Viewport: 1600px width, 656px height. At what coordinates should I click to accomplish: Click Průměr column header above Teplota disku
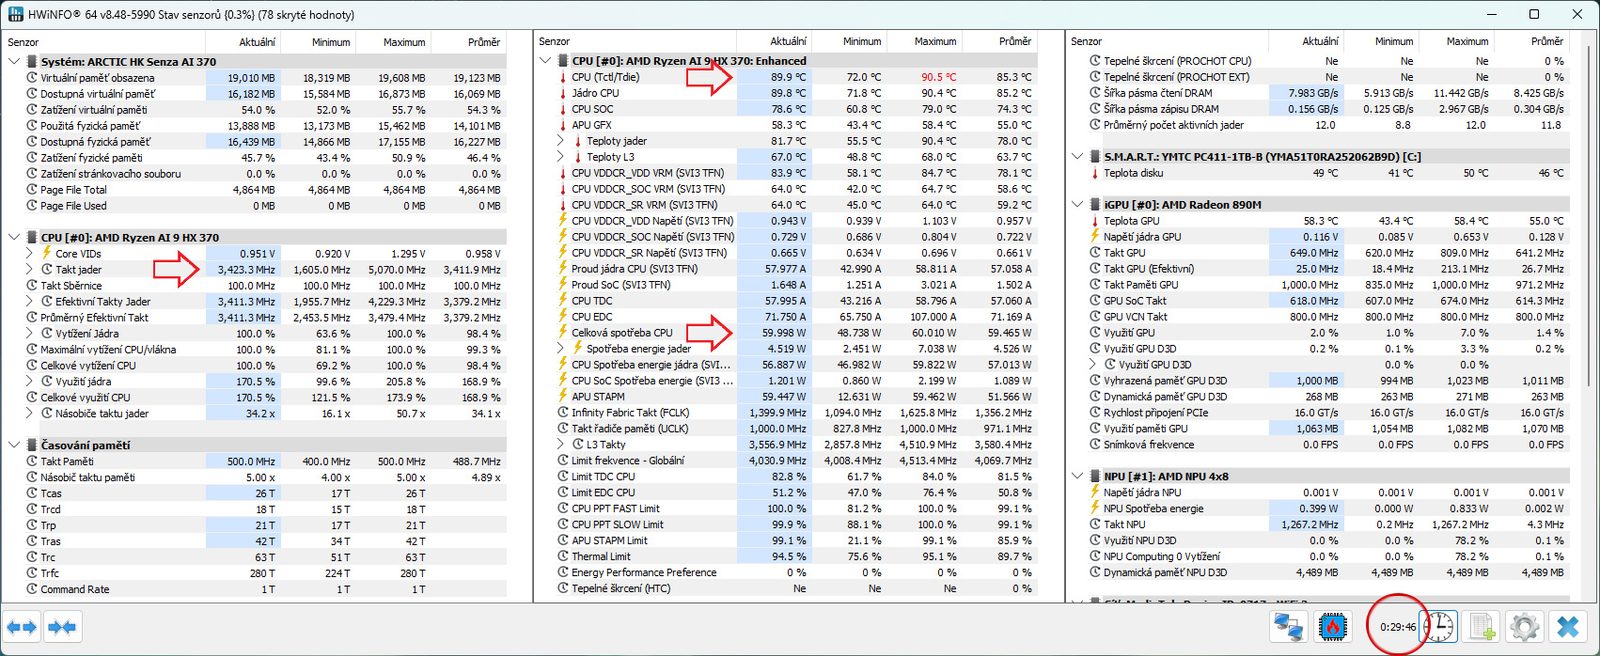pos(1533,41)
